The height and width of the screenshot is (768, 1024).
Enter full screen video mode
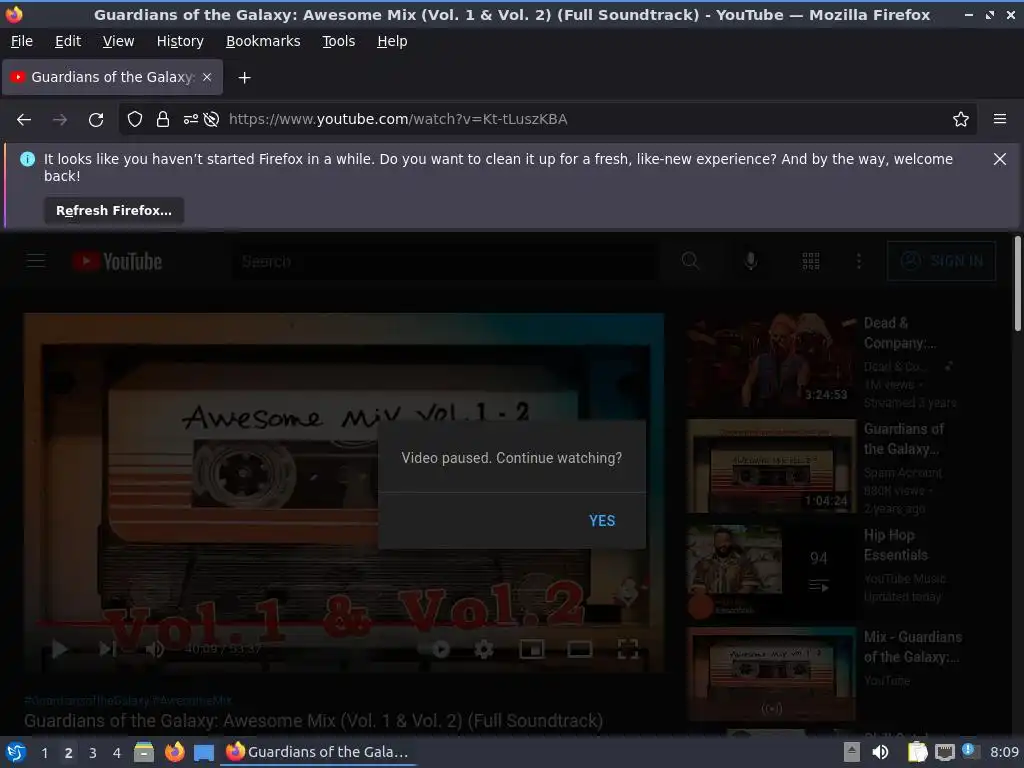pos(628,648)
